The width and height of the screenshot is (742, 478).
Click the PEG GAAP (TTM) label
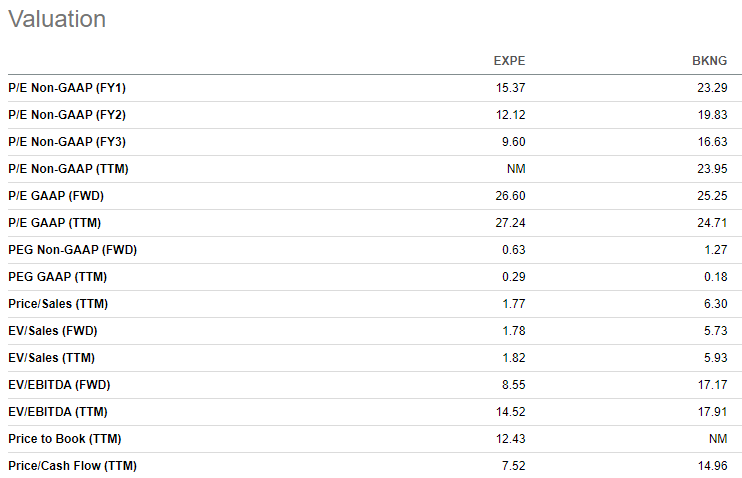tap(57, 277)
